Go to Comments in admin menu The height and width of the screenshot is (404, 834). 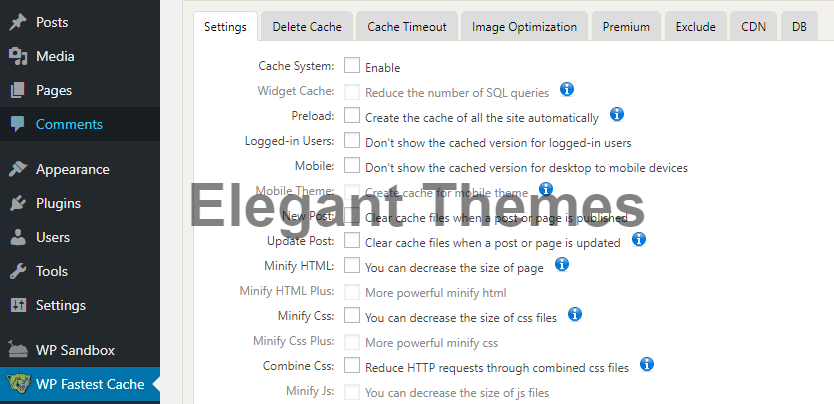coord(69,124)
